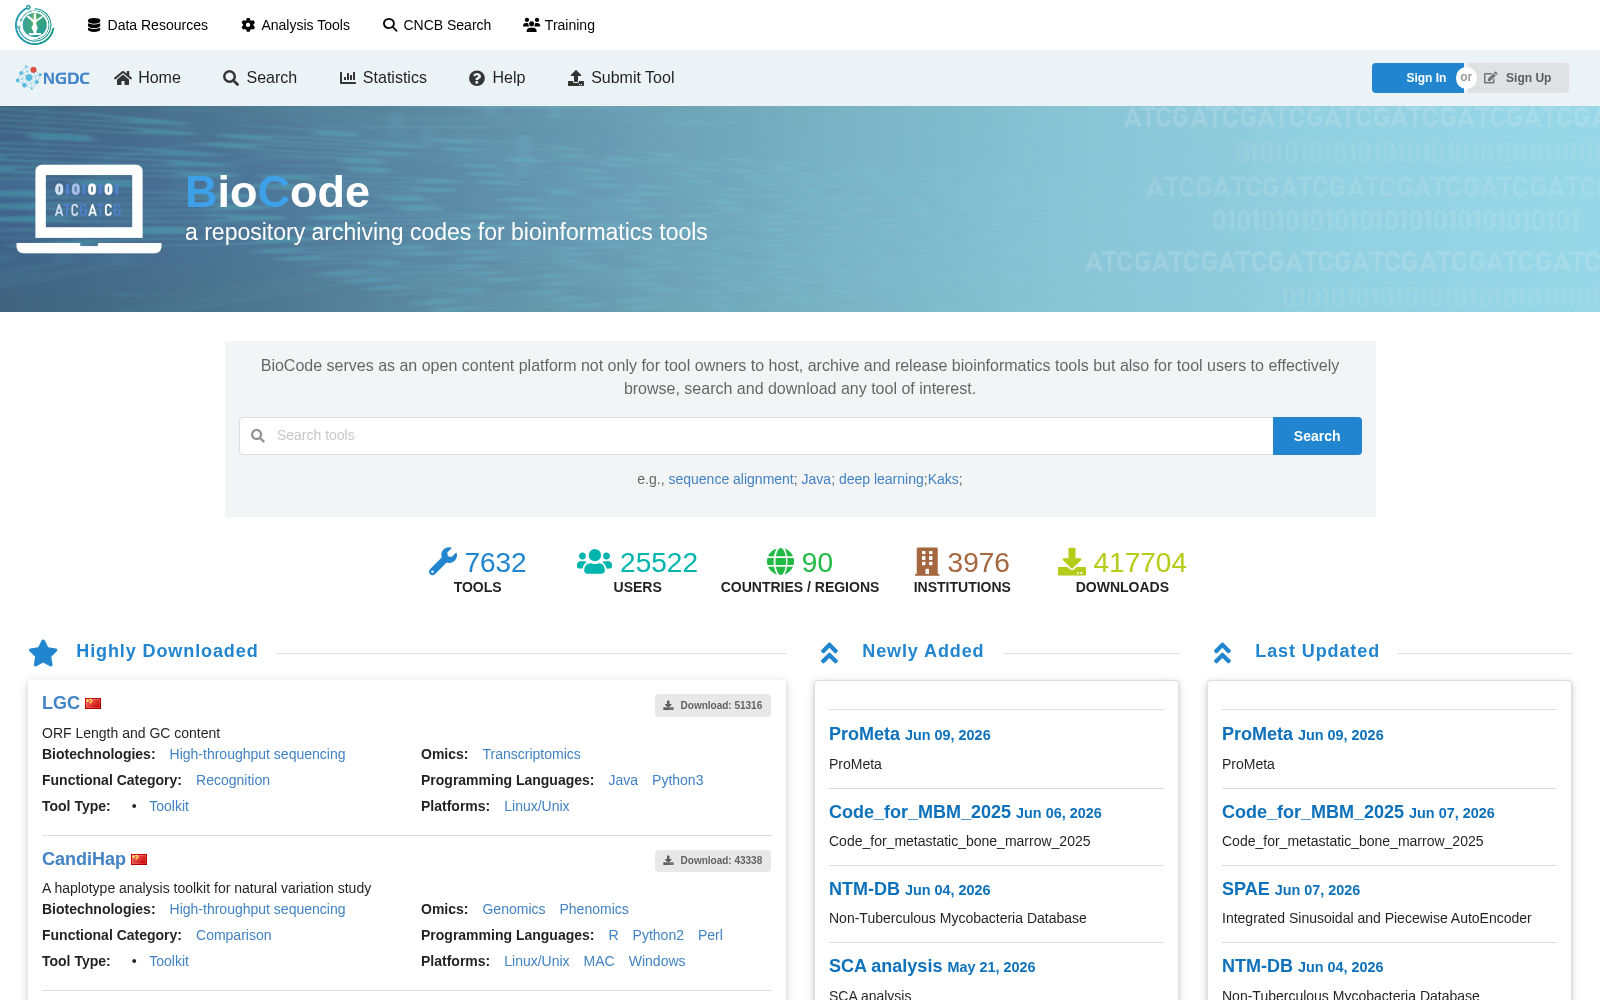Go to the Home page

tap(147, 78)
